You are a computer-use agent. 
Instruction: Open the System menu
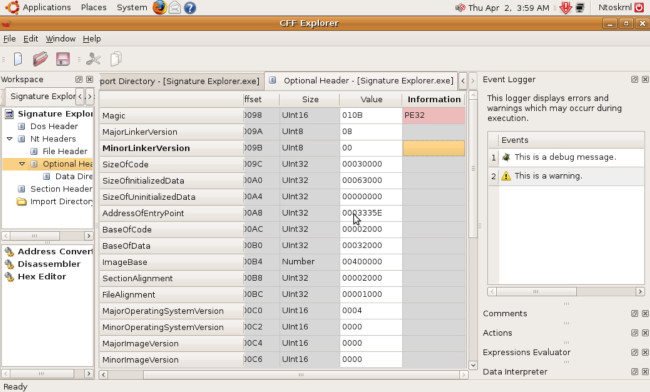click(x=131, y=7)
